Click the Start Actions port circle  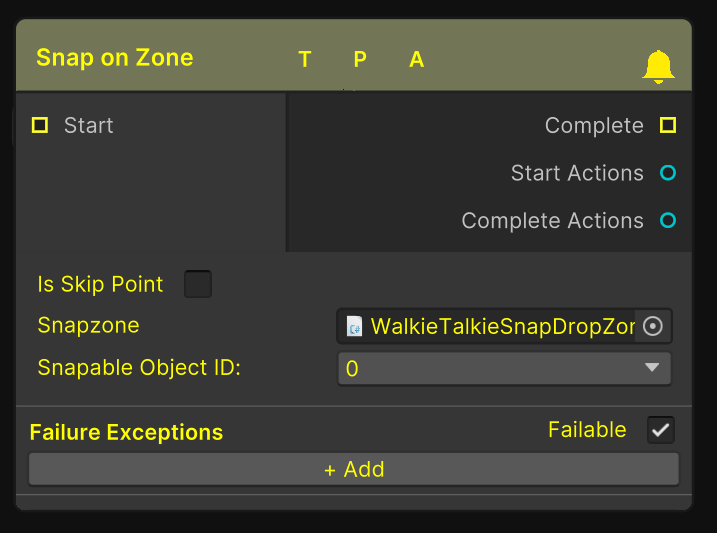pyautogui.click(x=668, y=173)
